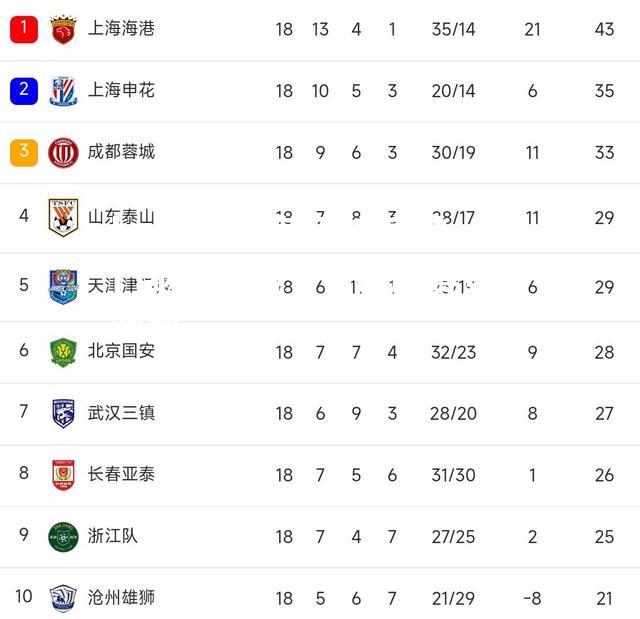
Task: Click the 上海申花 team logo
Action: pyautogui.click(x=63, y=91)
